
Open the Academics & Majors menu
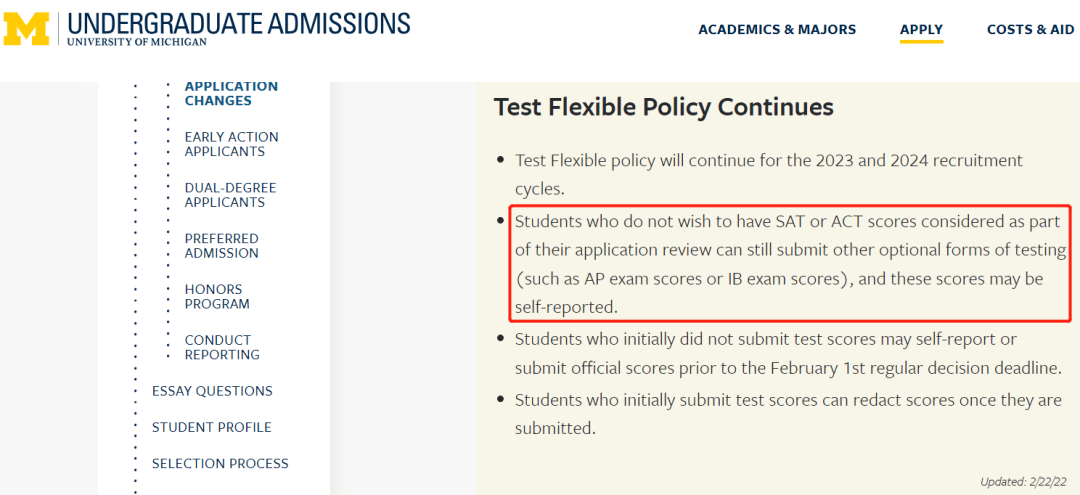coord(777,30)
